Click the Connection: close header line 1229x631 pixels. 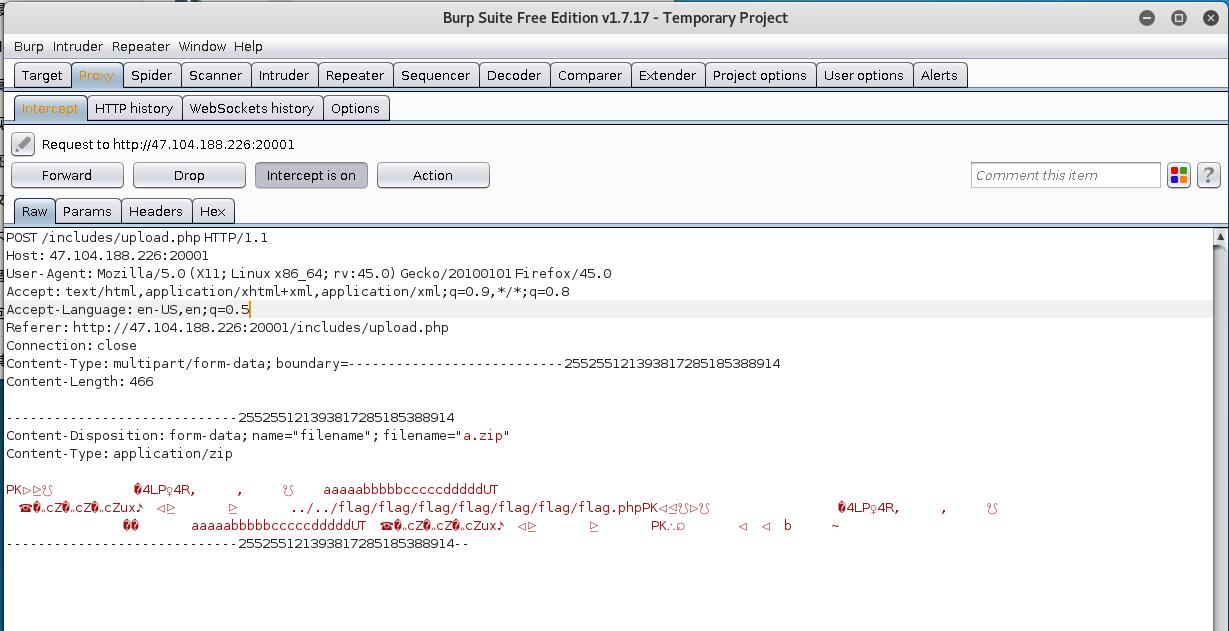point(72,346)
